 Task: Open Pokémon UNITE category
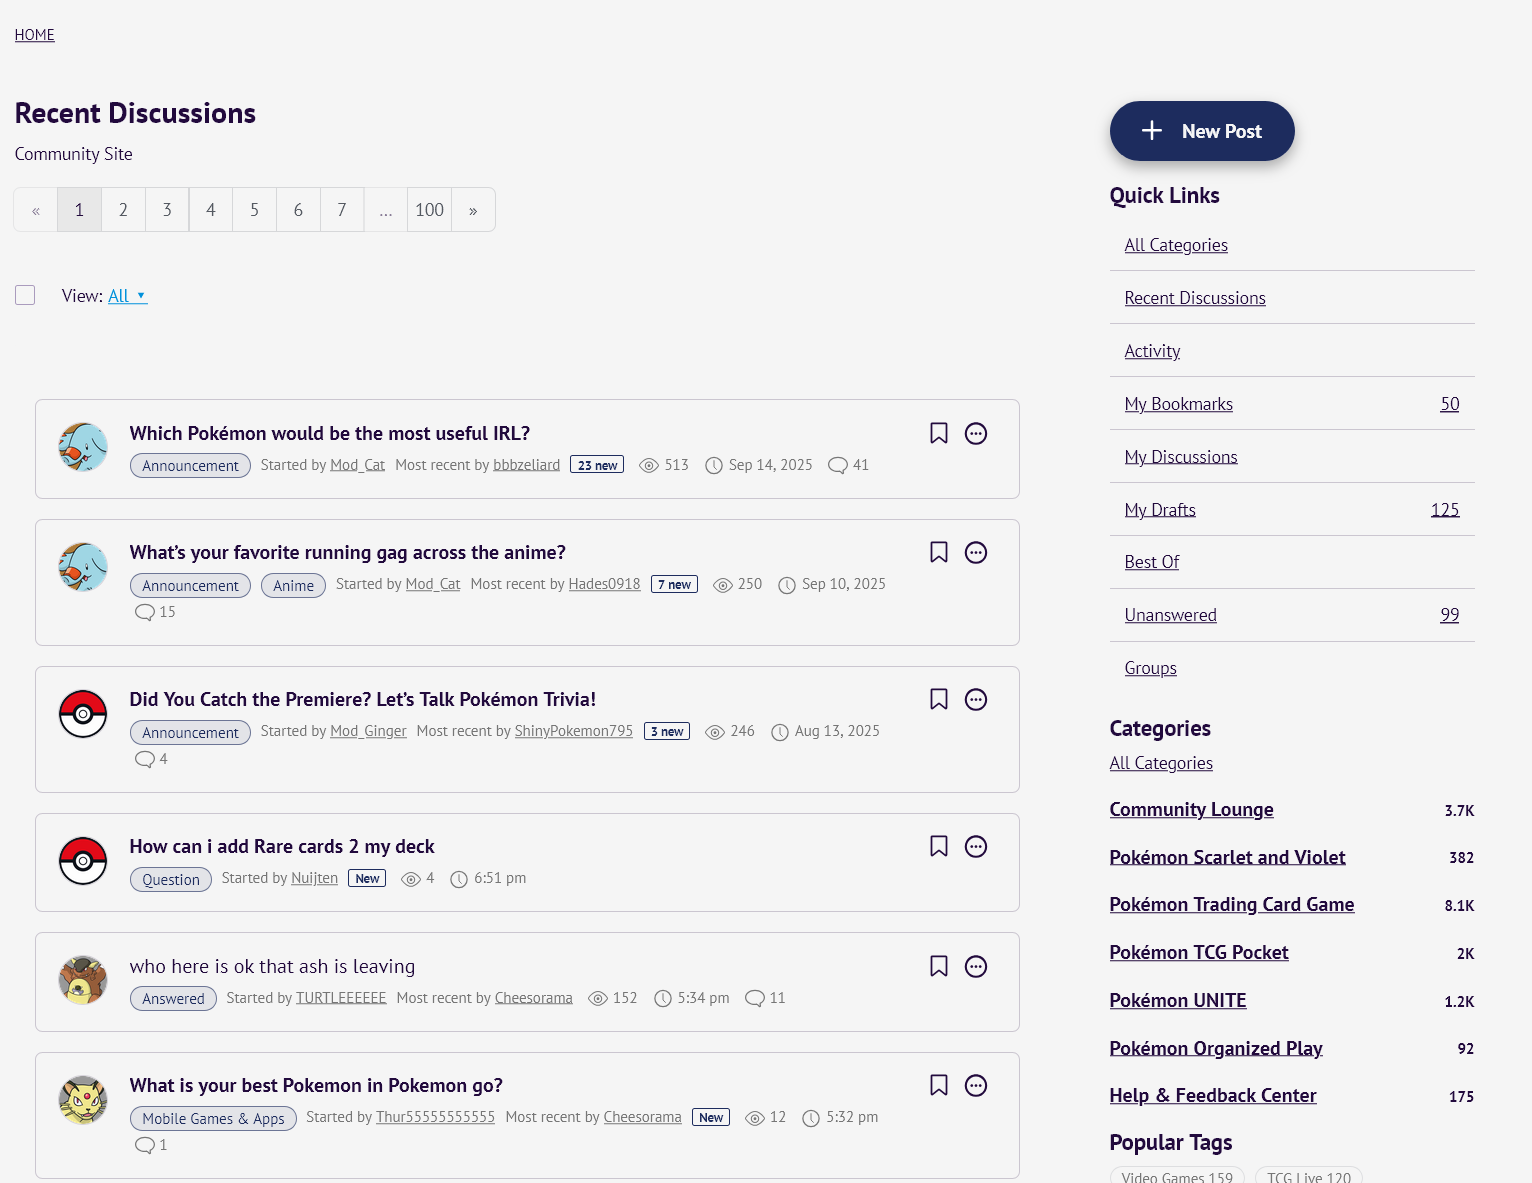[1178, 1001]
